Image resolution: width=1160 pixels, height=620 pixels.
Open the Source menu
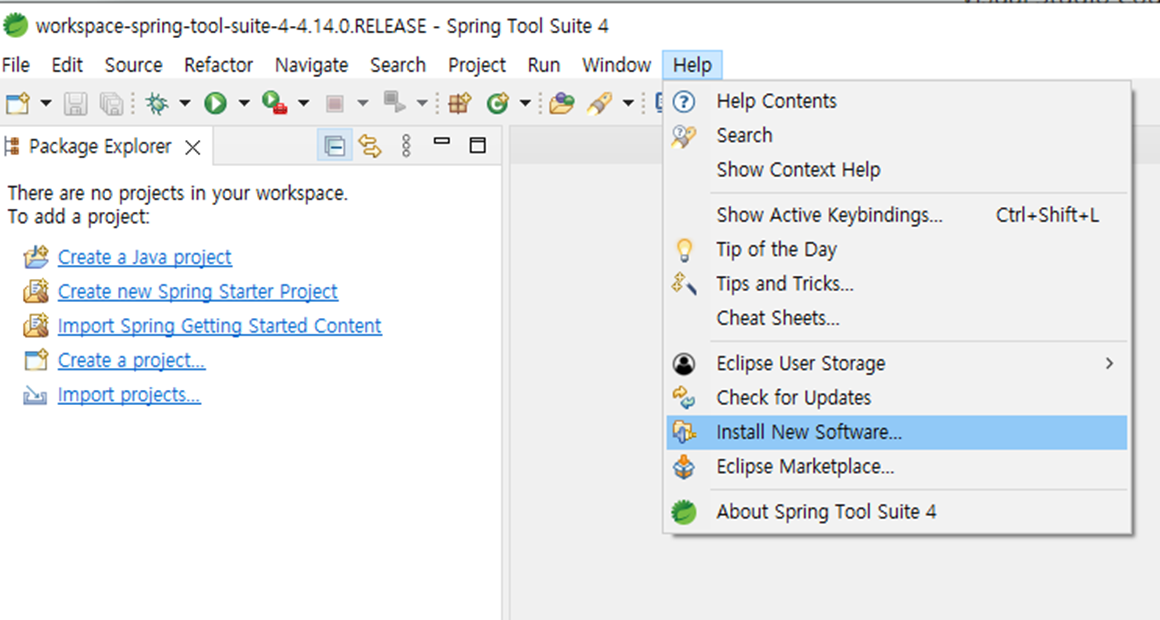[133, 65]
